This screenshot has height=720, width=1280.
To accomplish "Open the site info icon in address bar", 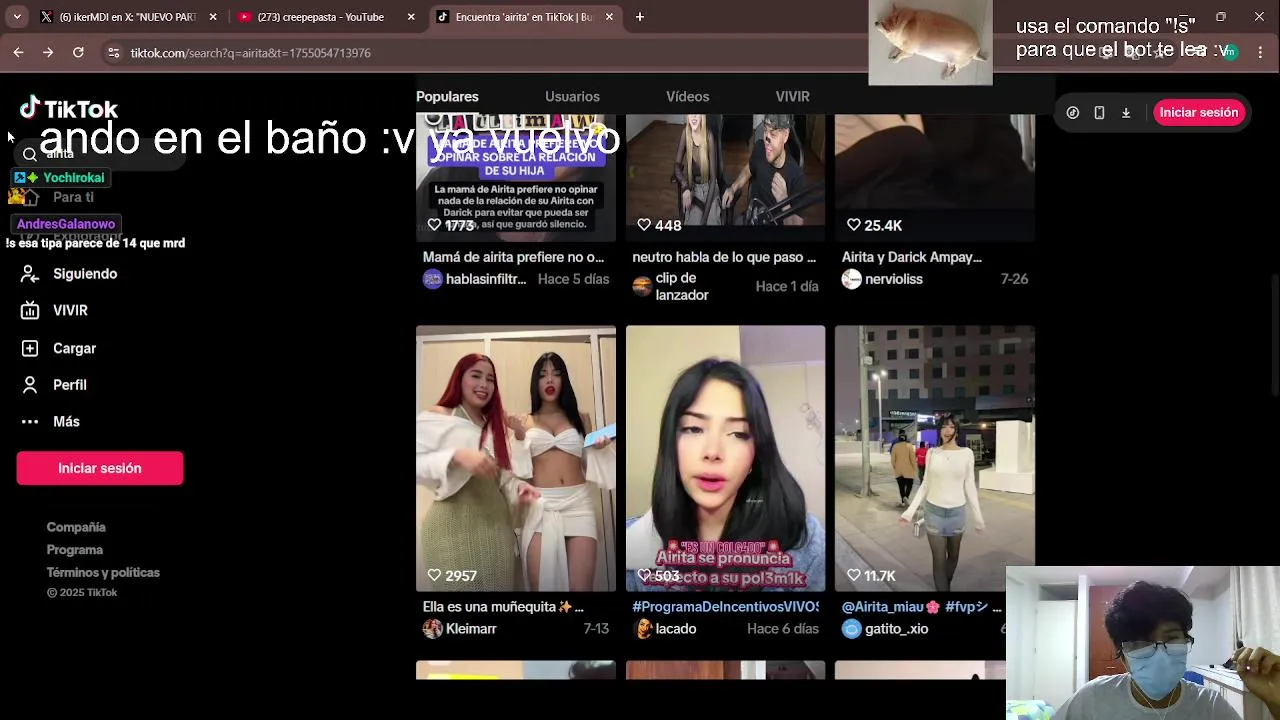I will [x=113, y=52].
